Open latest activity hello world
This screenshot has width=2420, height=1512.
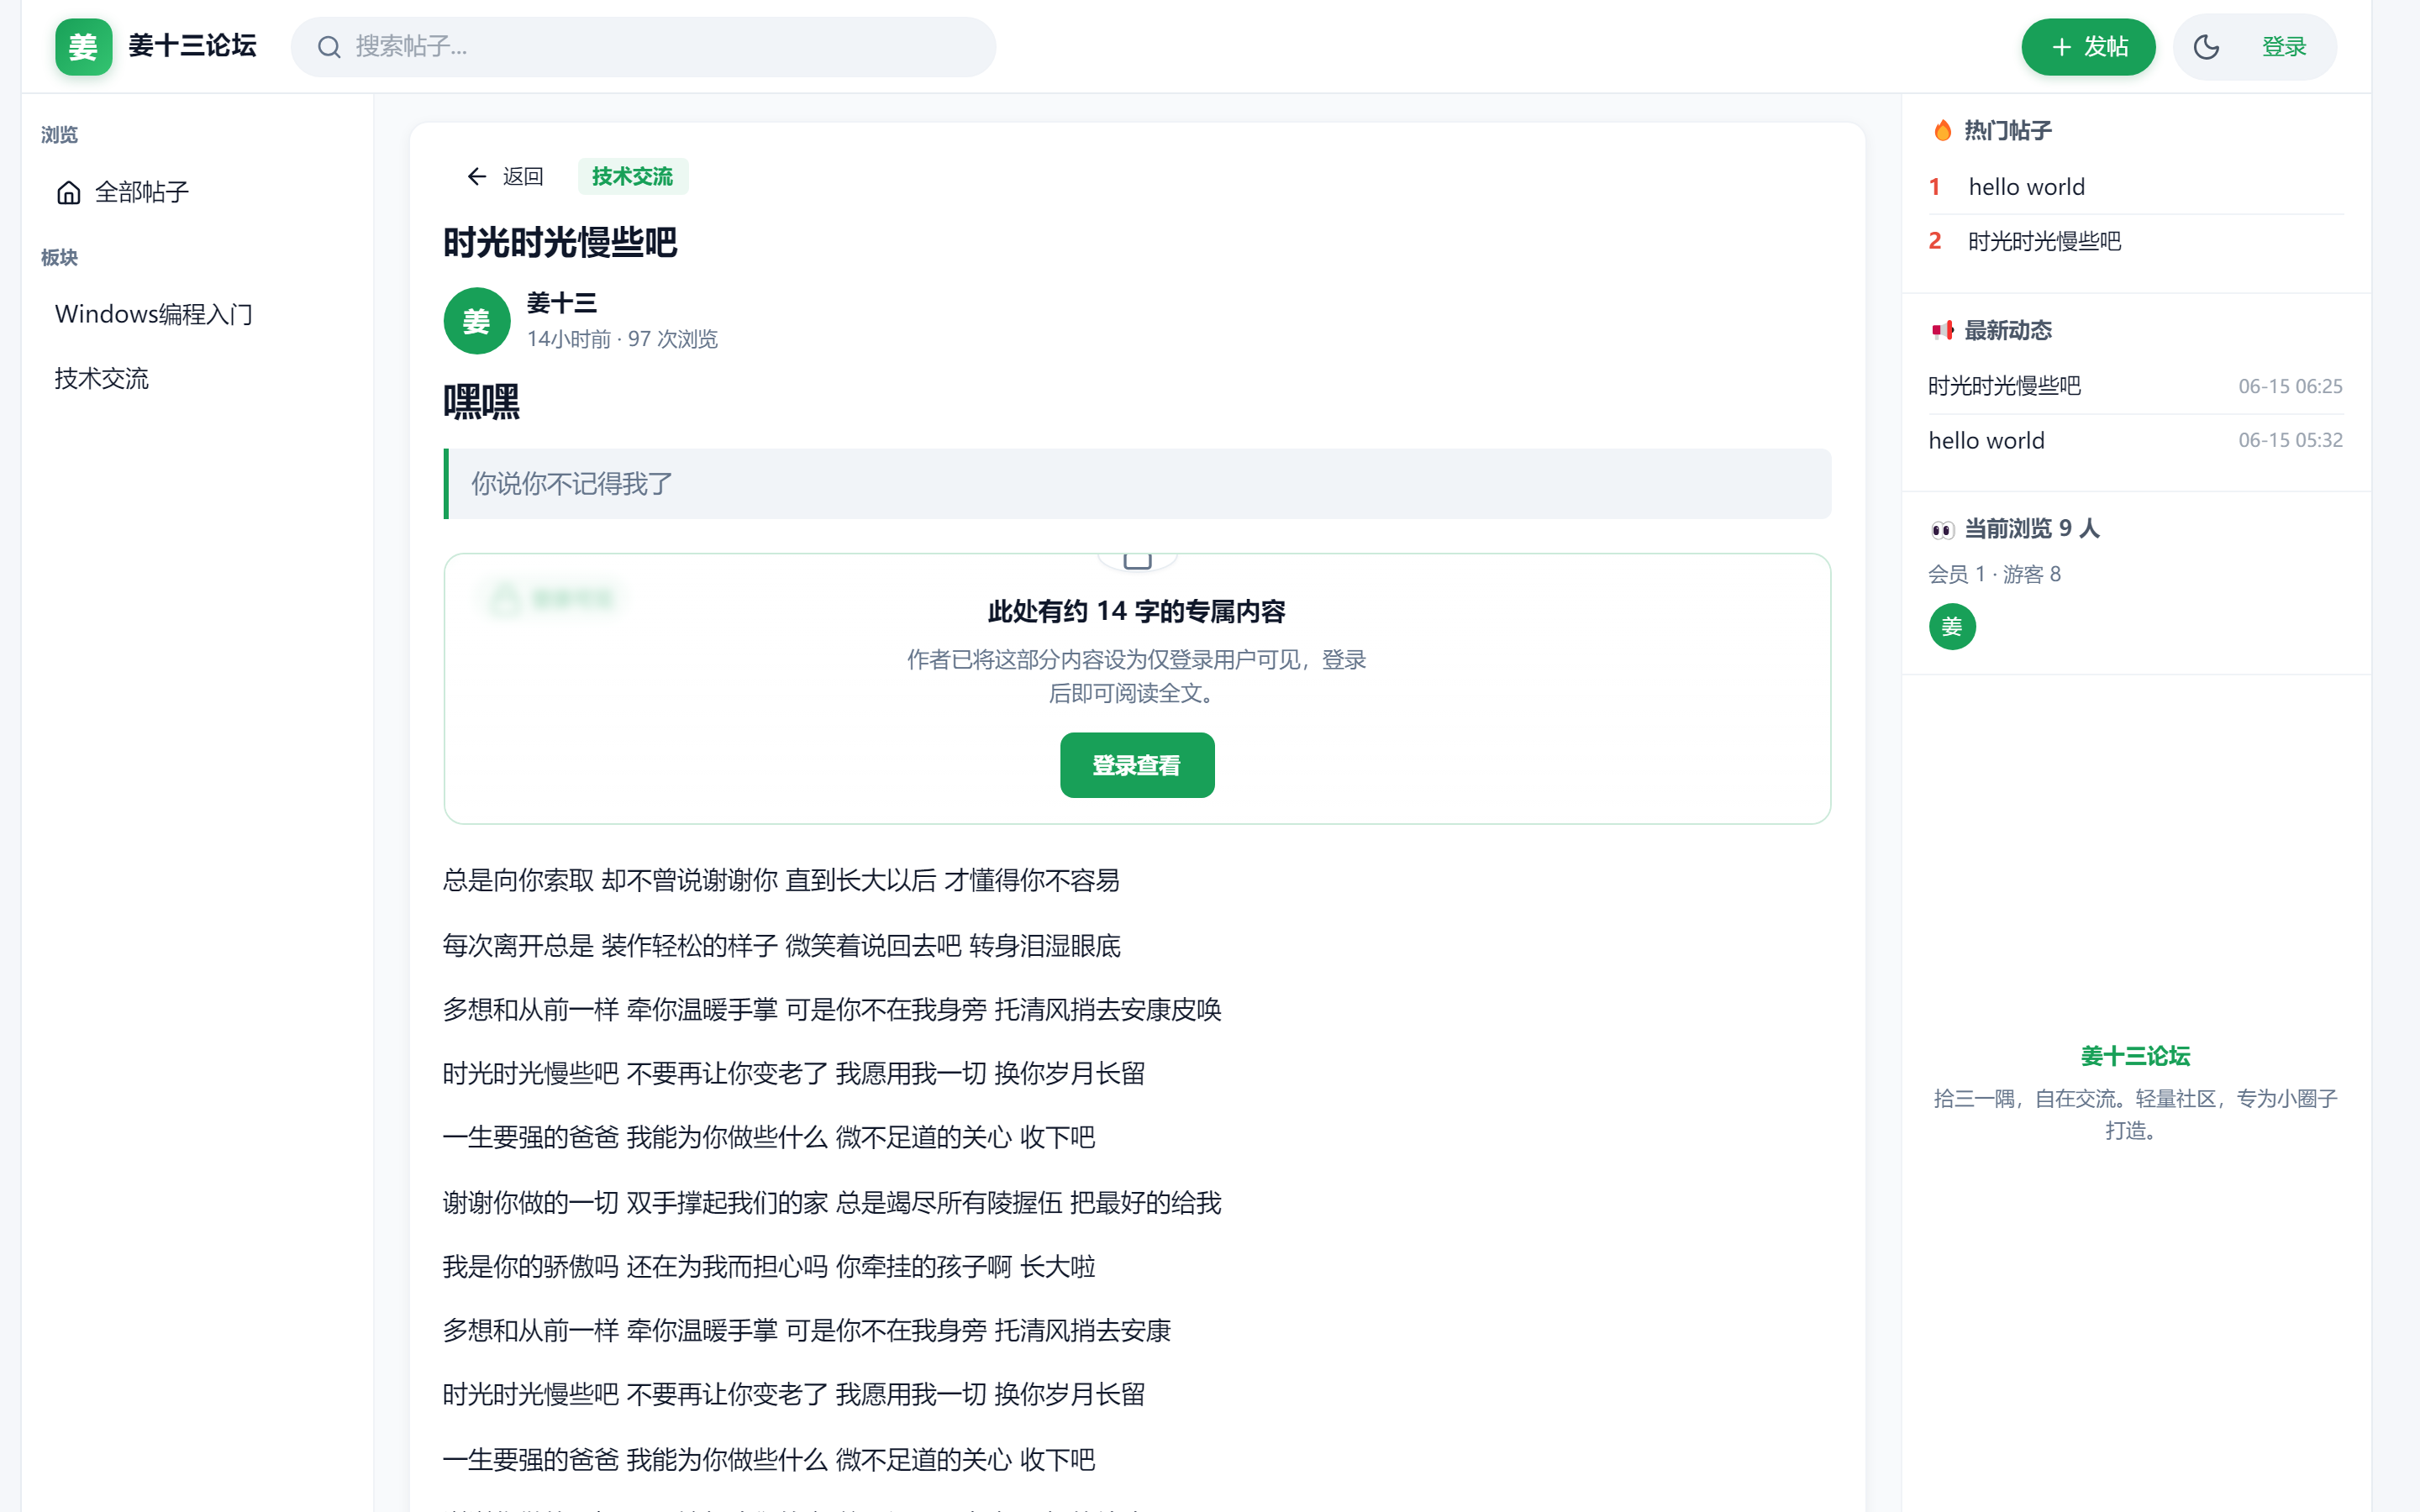click(1986, 440)
